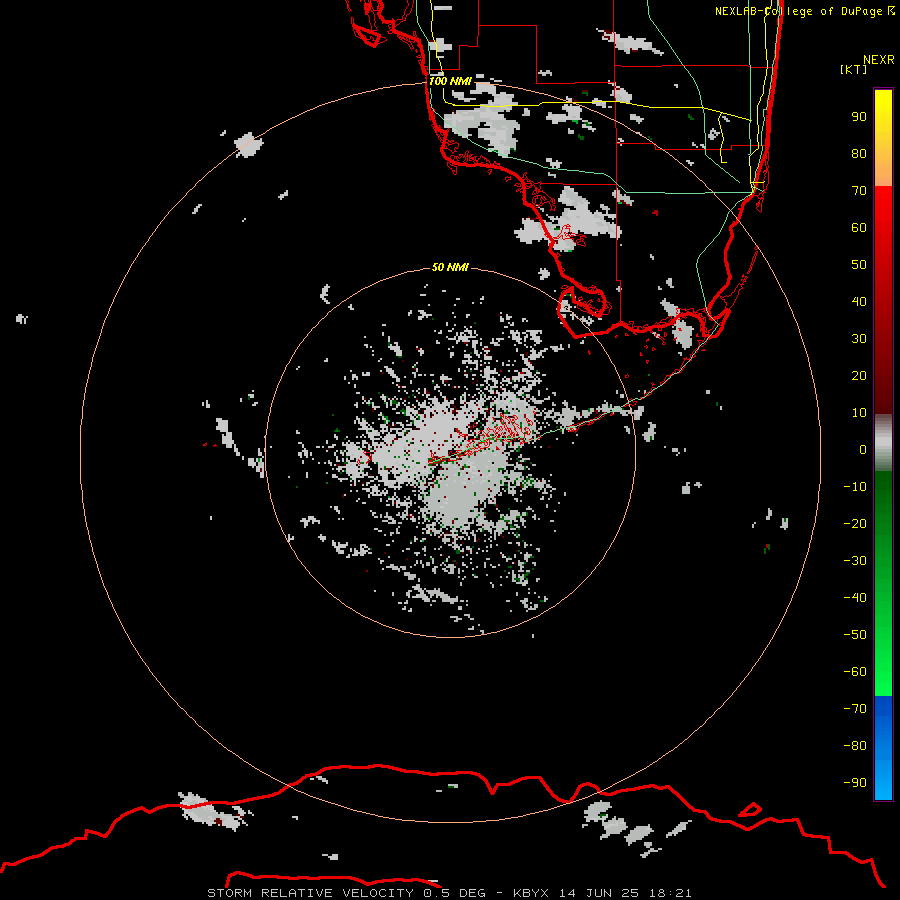The width and height of the screenshot is (900, 900).
Task: Click the -50 value on the color scale
Action: [x=855, y=635]
